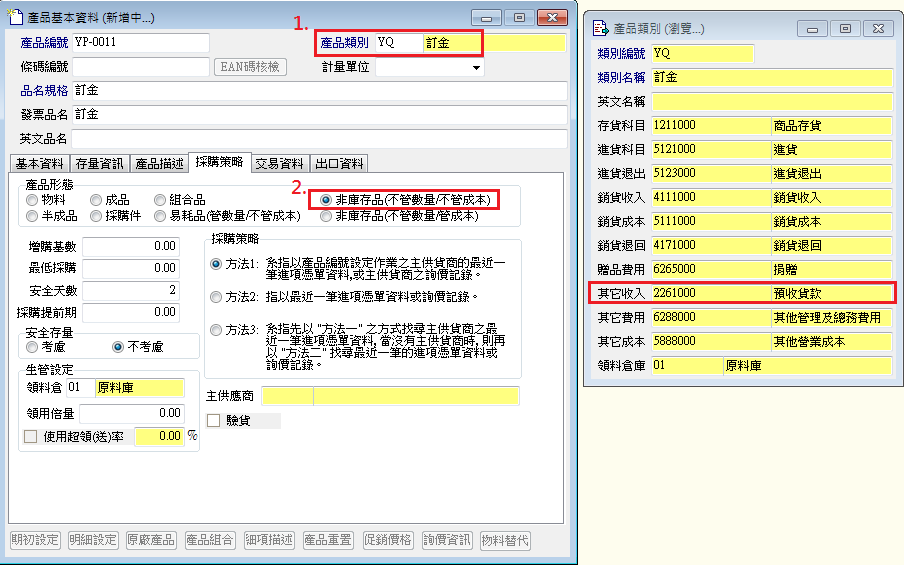Click the 期初設定 button
Screen dimensions: 904x565
point(35,540)
